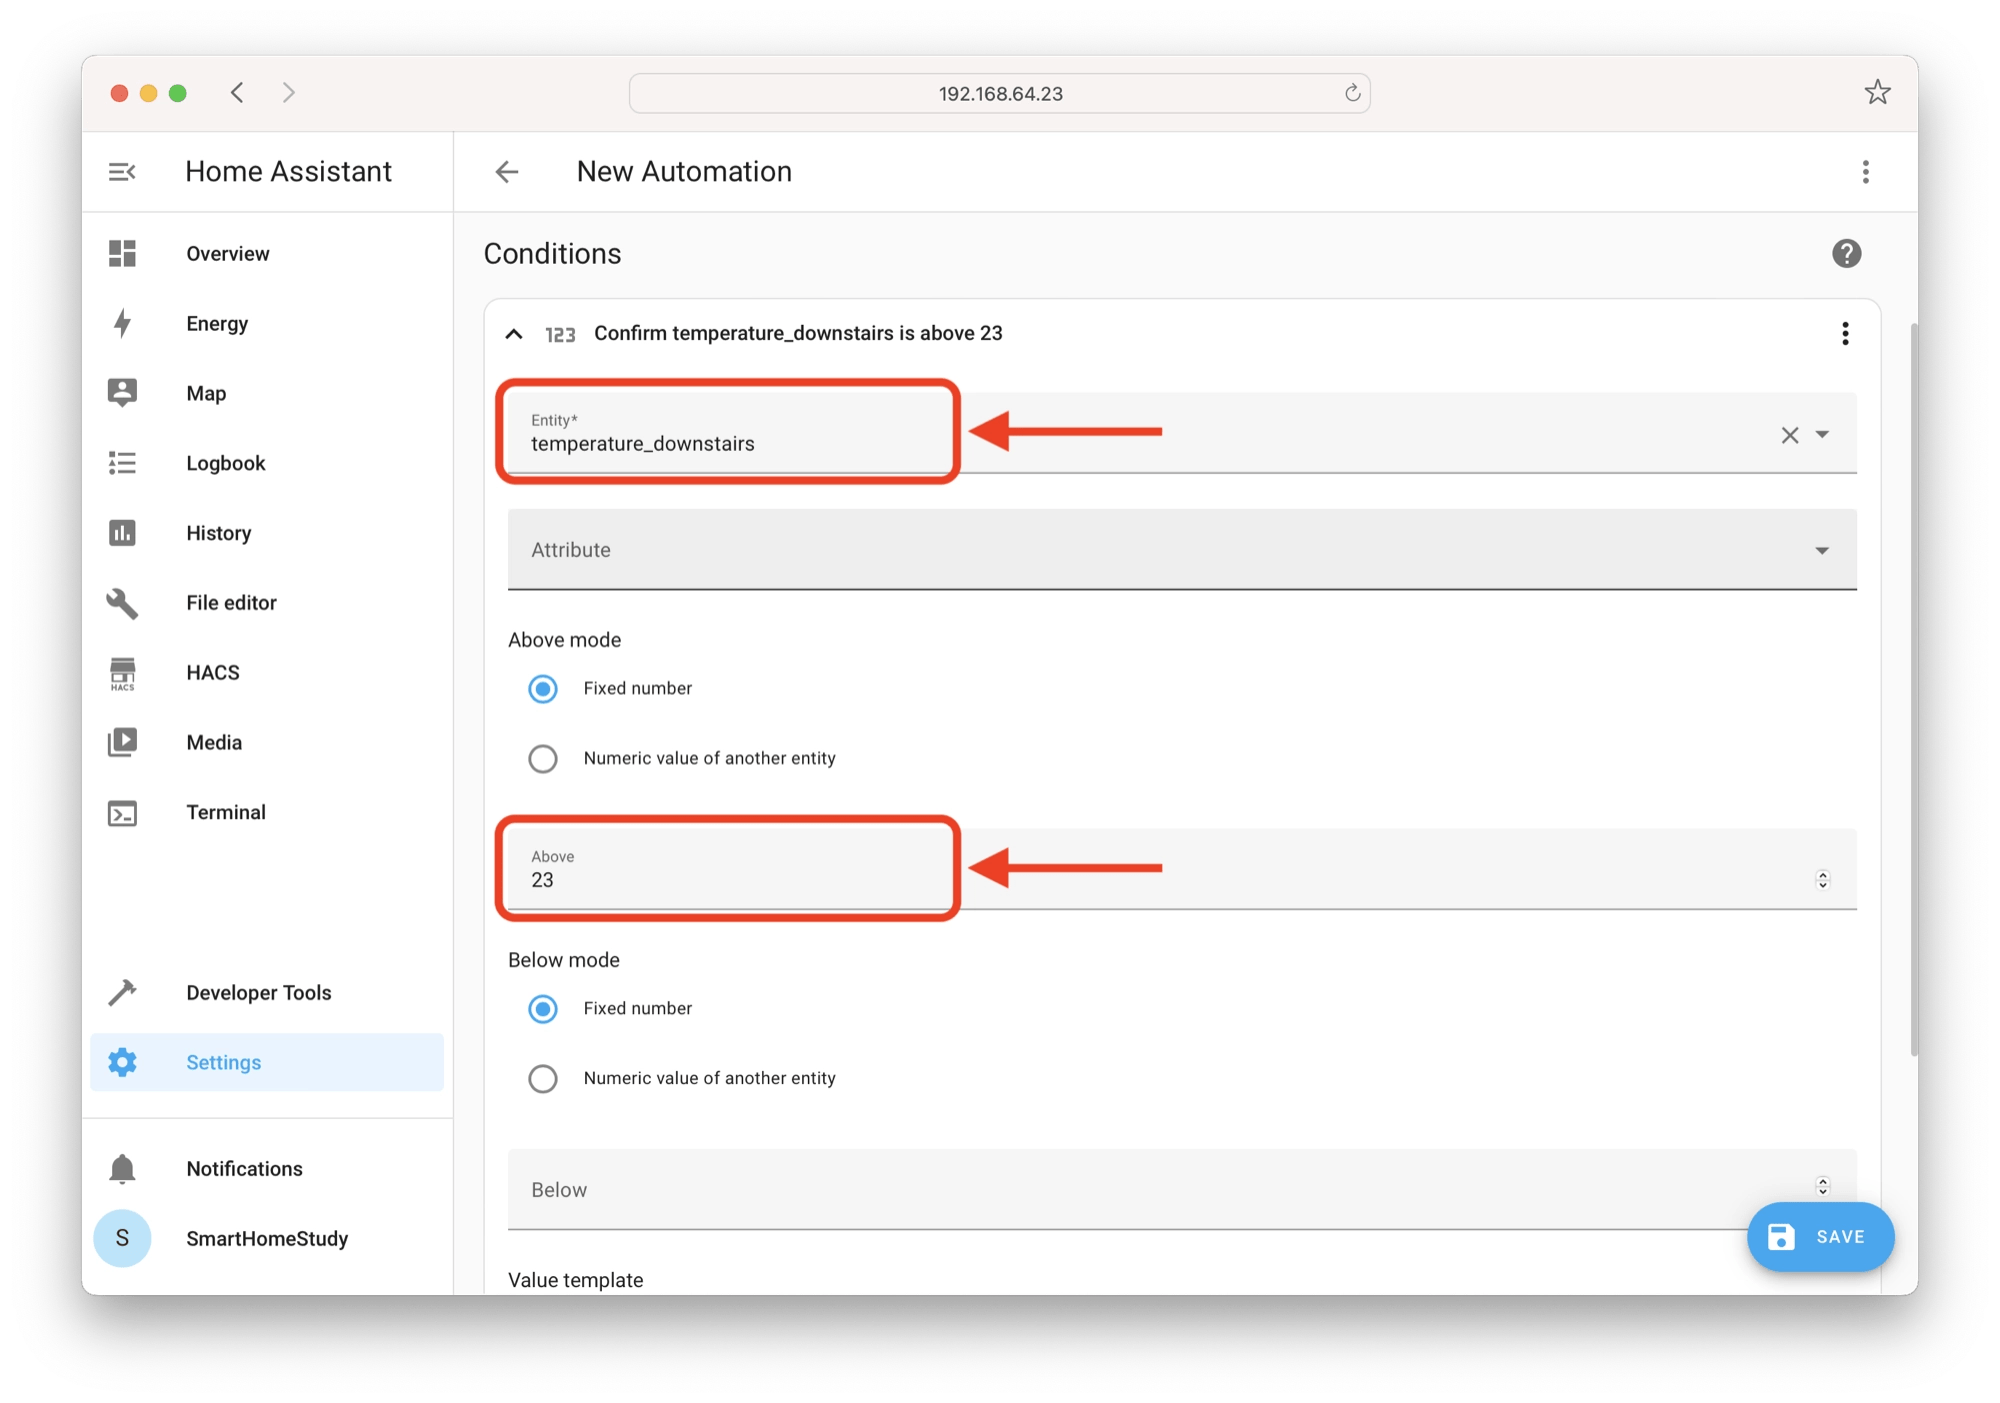The width and height of the screenshot is (2000, 1403).
Task: Open the condition's three-dot menu
Action: (x=1844, y=333)
